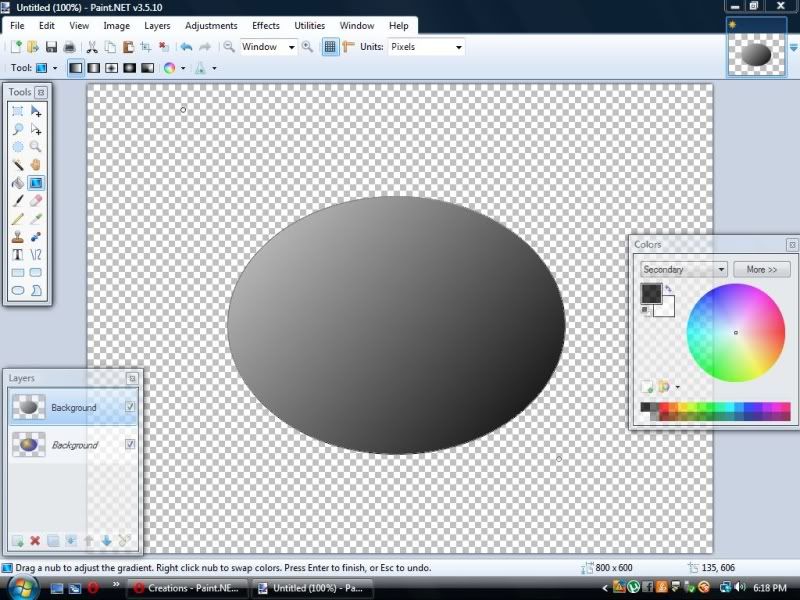This screenshot has width=800, height=600.
Task: Select the Rectangle Select tool
Action: click(18, 111)
